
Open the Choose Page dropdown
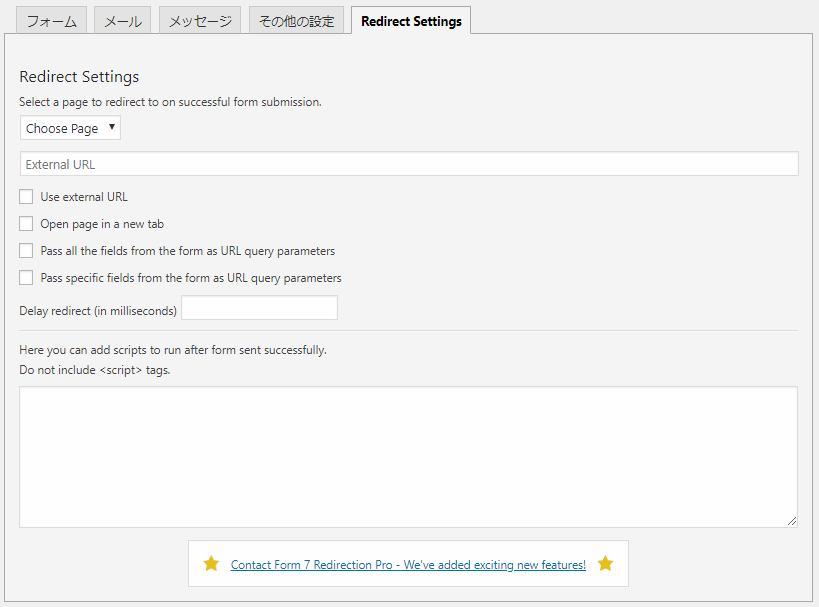[70, 128]
